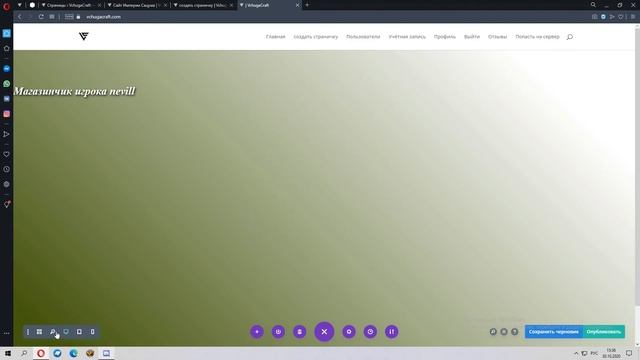Image resolution: width=640 pixels, height=360 pixels.
Task: Open page settings gear in purple toolbar
Action: click(349, 332)
